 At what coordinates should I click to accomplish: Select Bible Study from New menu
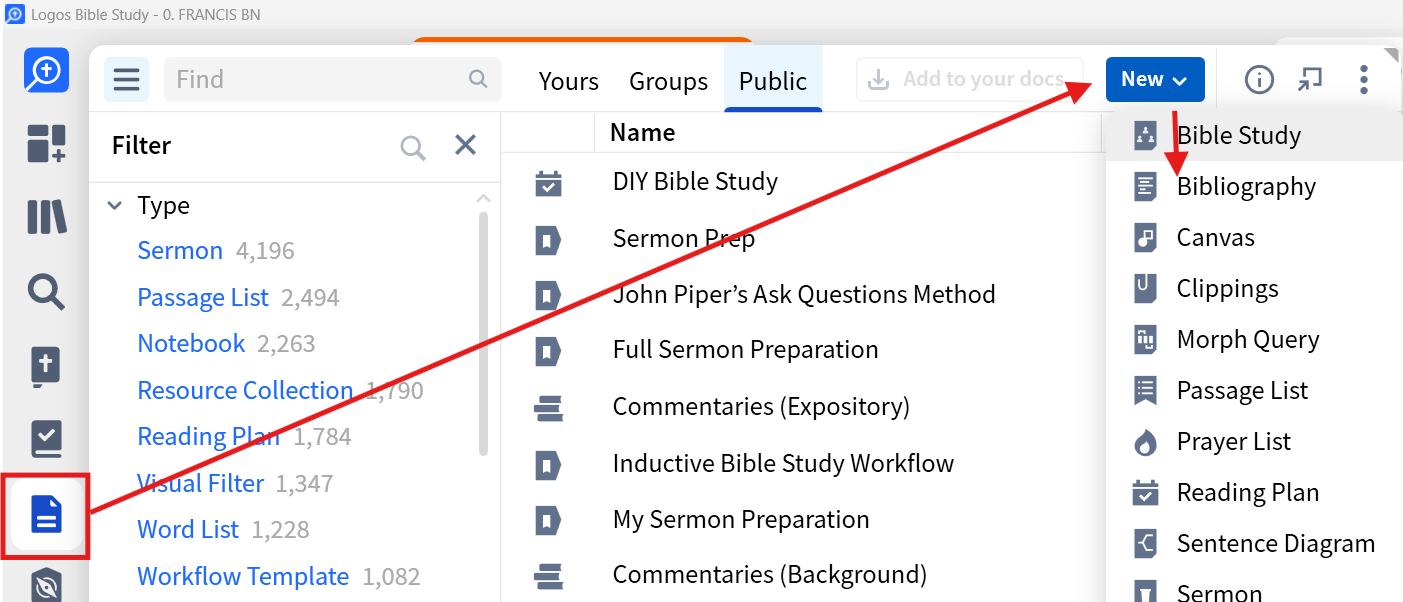(1254, 136)
